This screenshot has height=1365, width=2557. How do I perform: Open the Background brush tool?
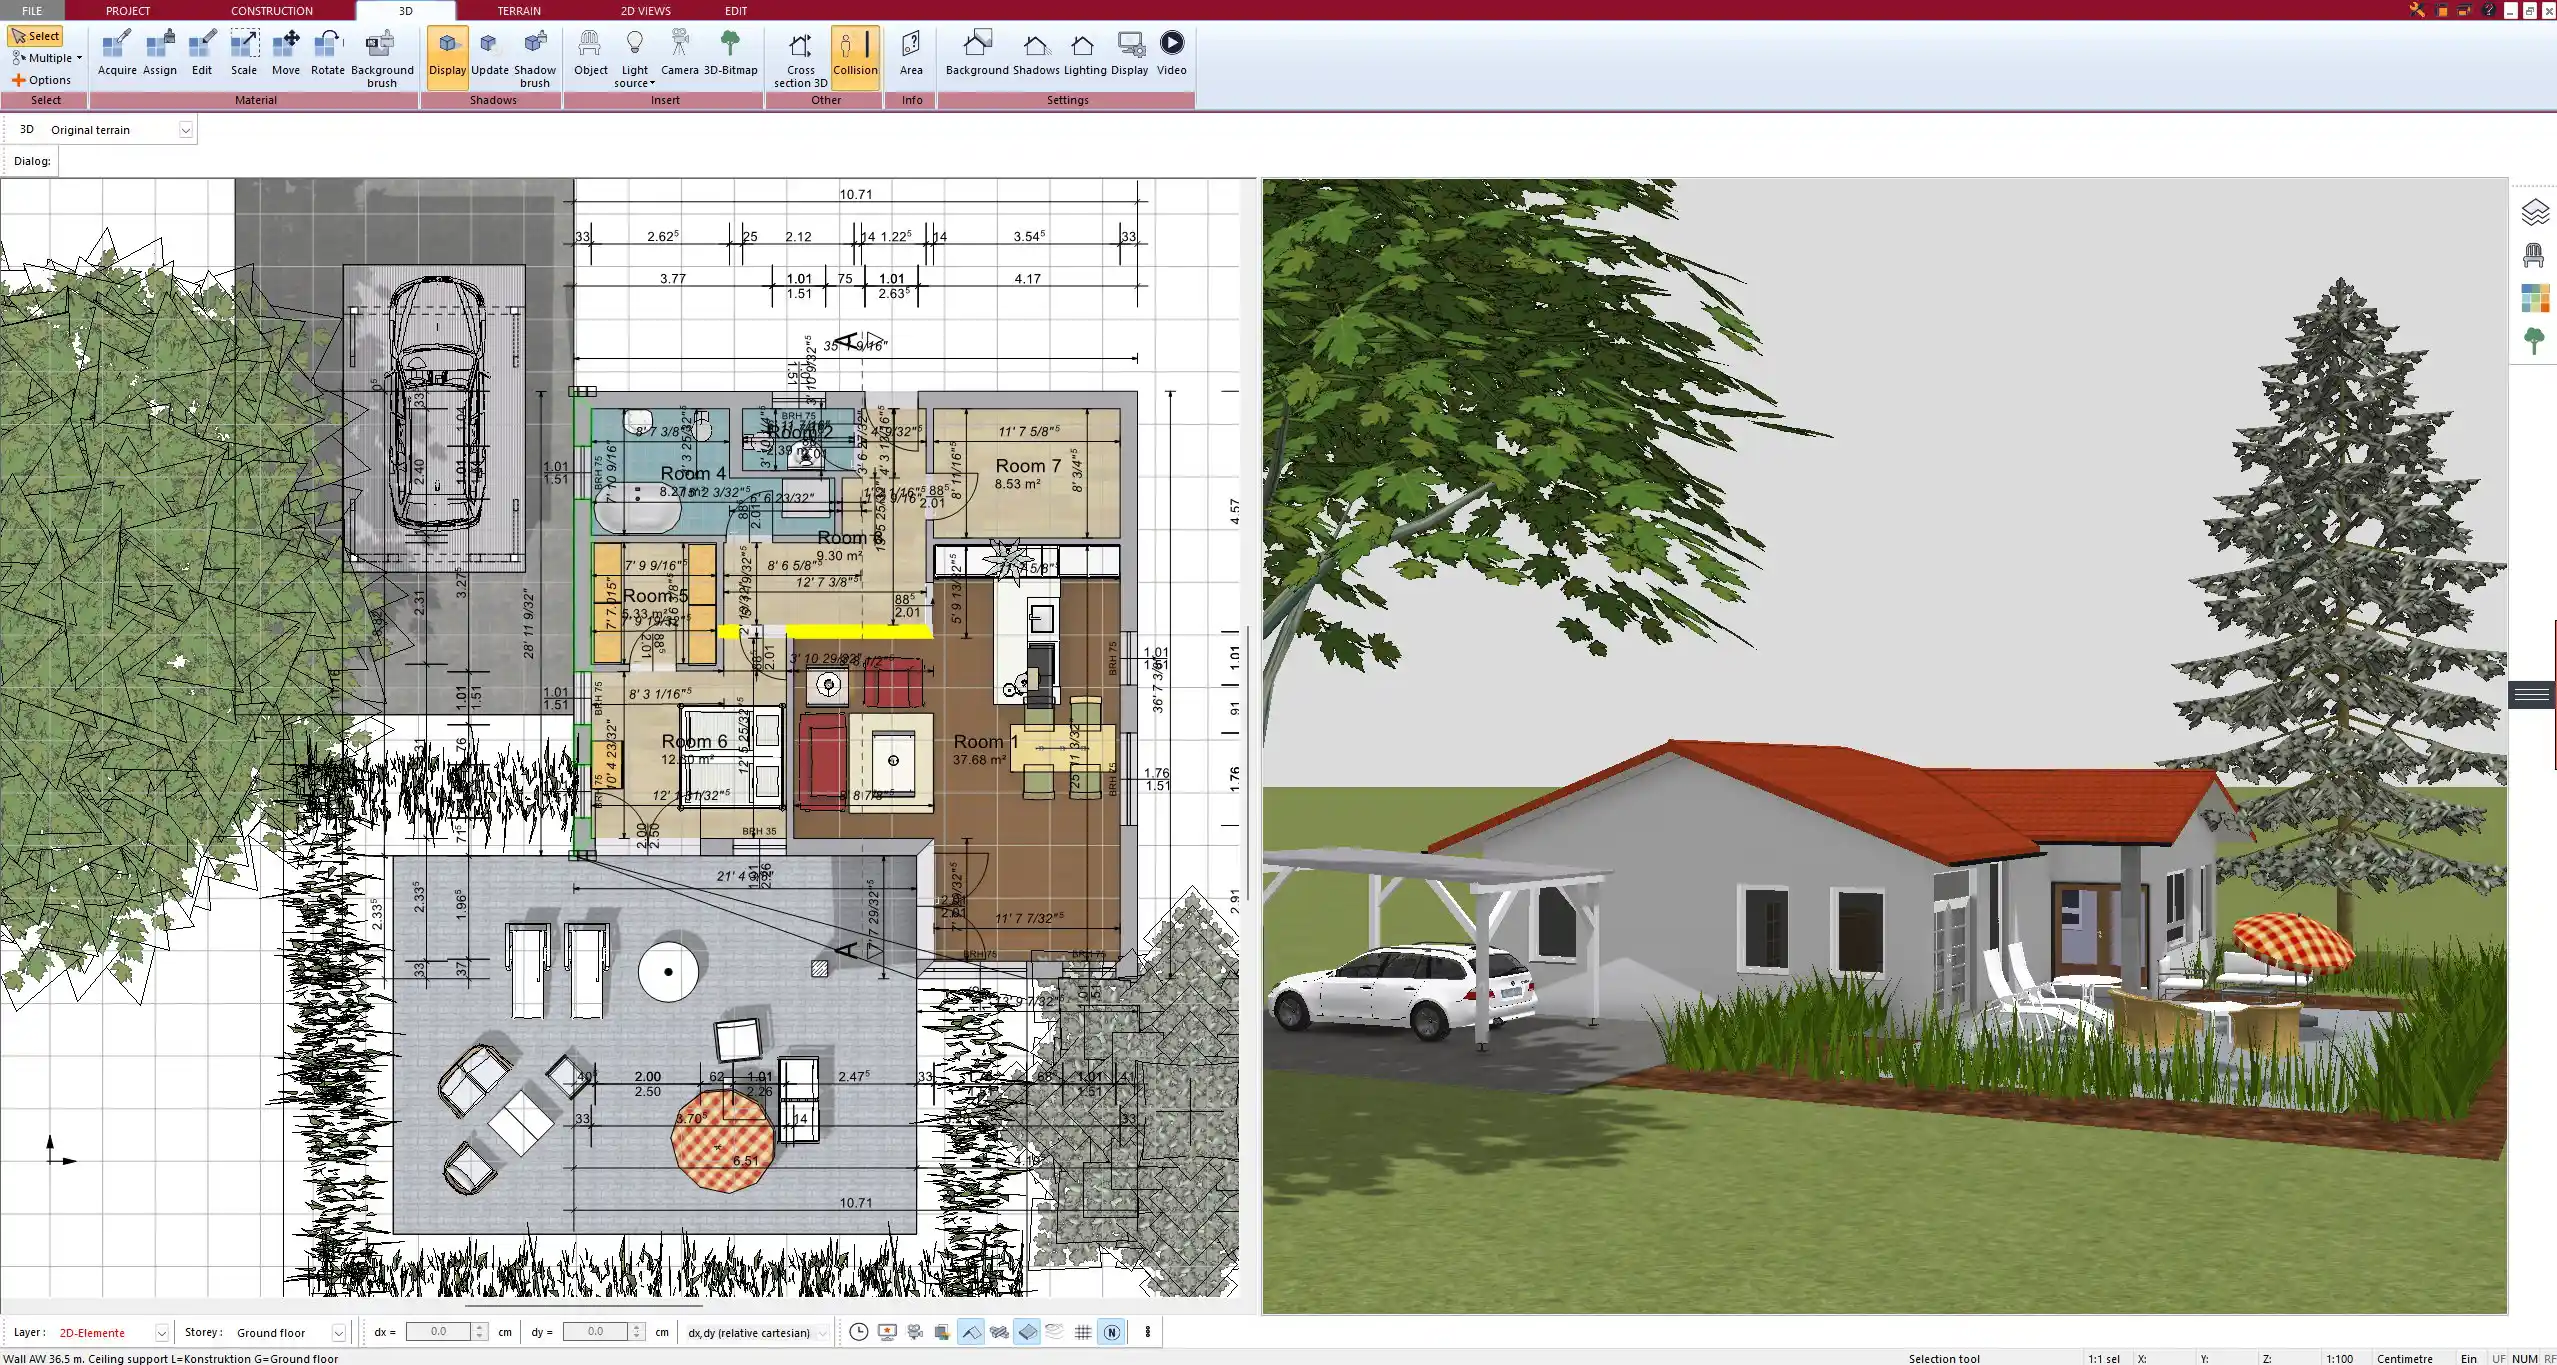pos(382,59)
